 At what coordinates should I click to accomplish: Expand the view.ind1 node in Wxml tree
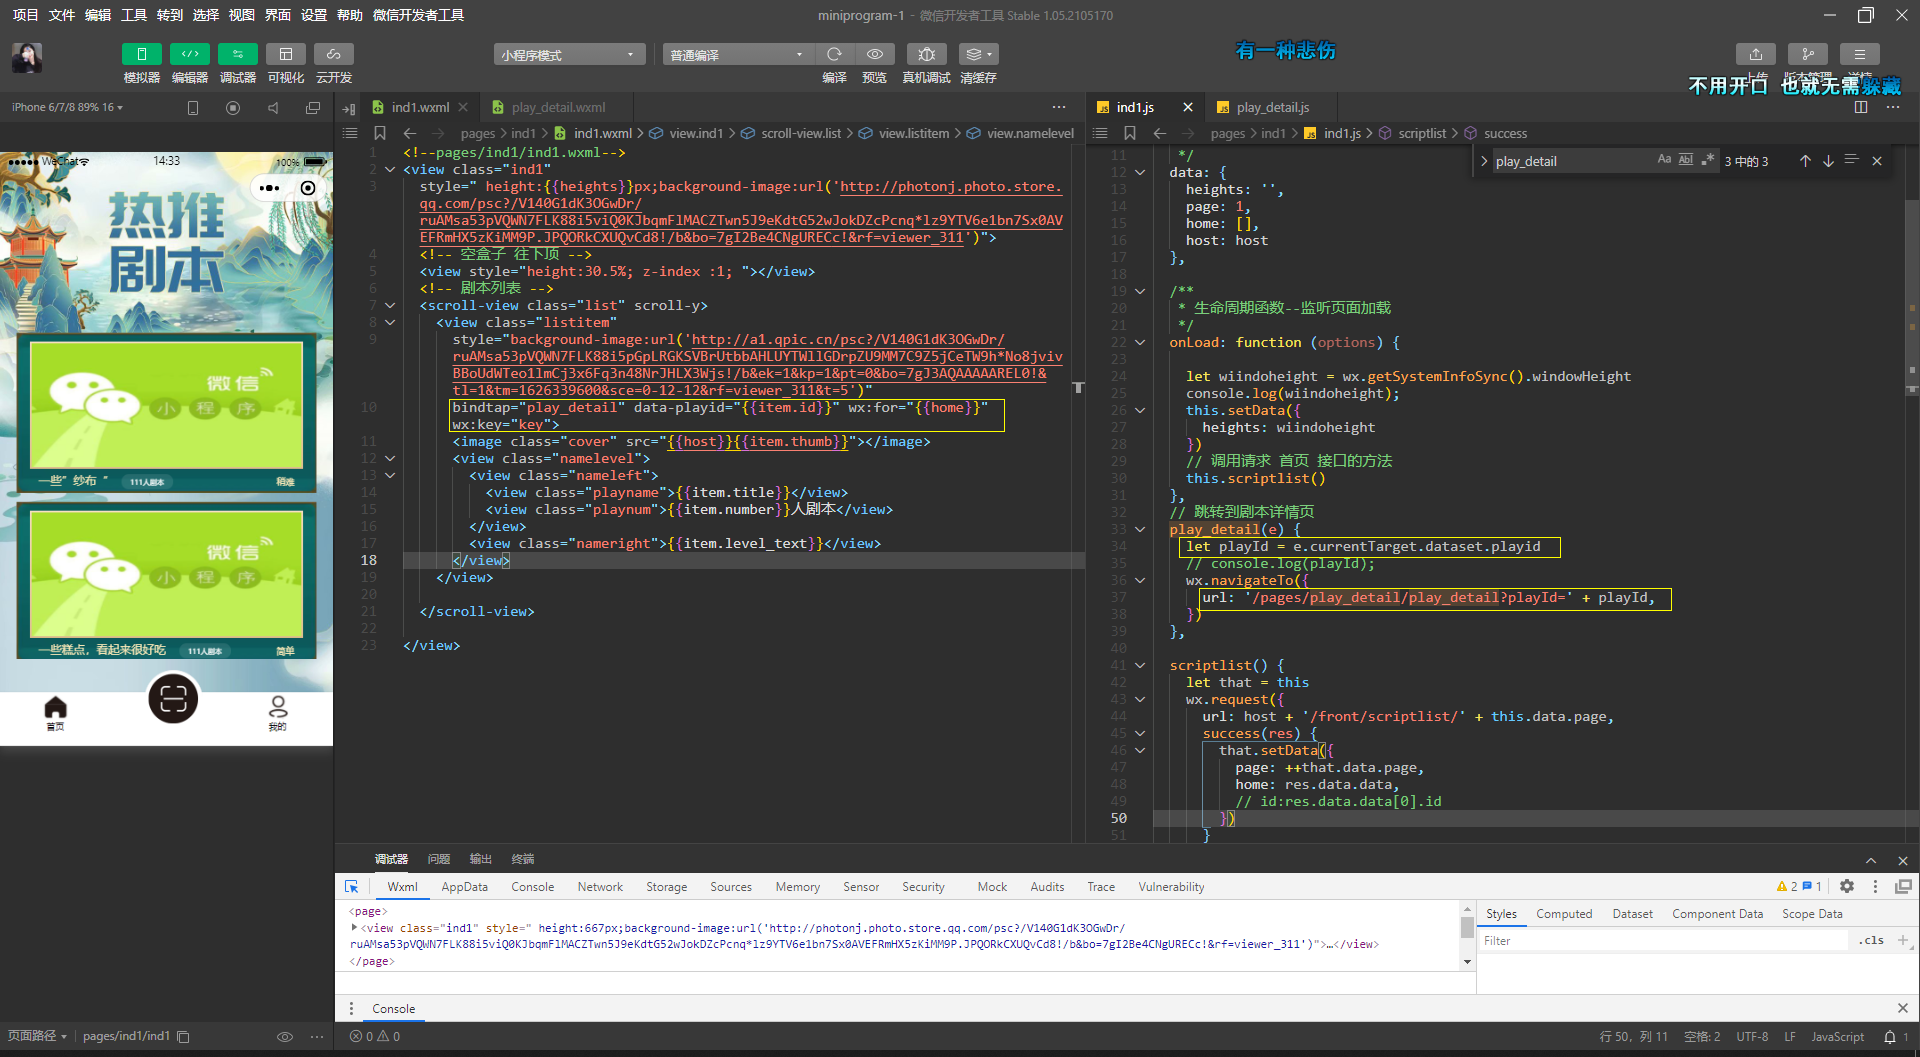(354, 928)
